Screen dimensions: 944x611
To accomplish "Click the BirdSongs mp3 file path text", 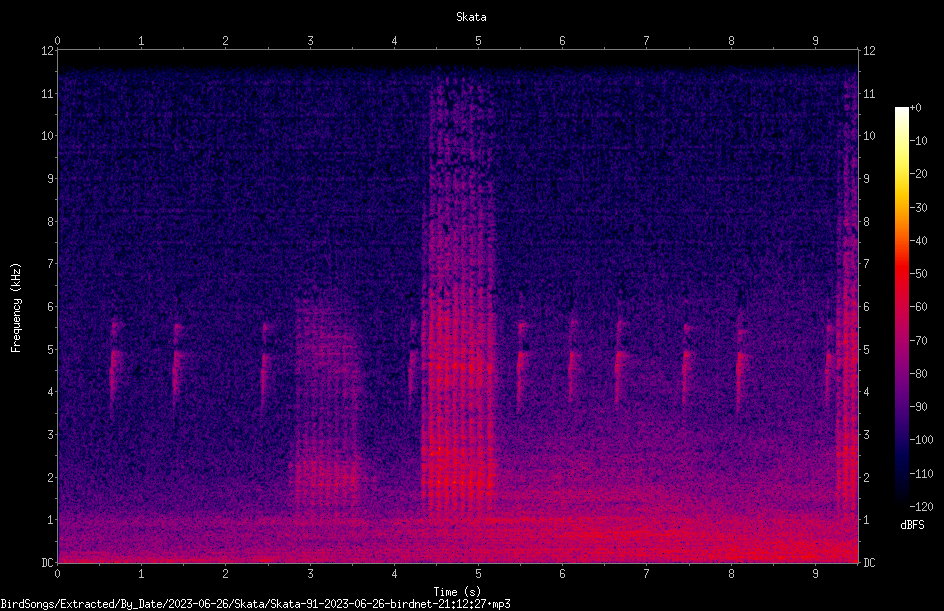I will [255, 604].
